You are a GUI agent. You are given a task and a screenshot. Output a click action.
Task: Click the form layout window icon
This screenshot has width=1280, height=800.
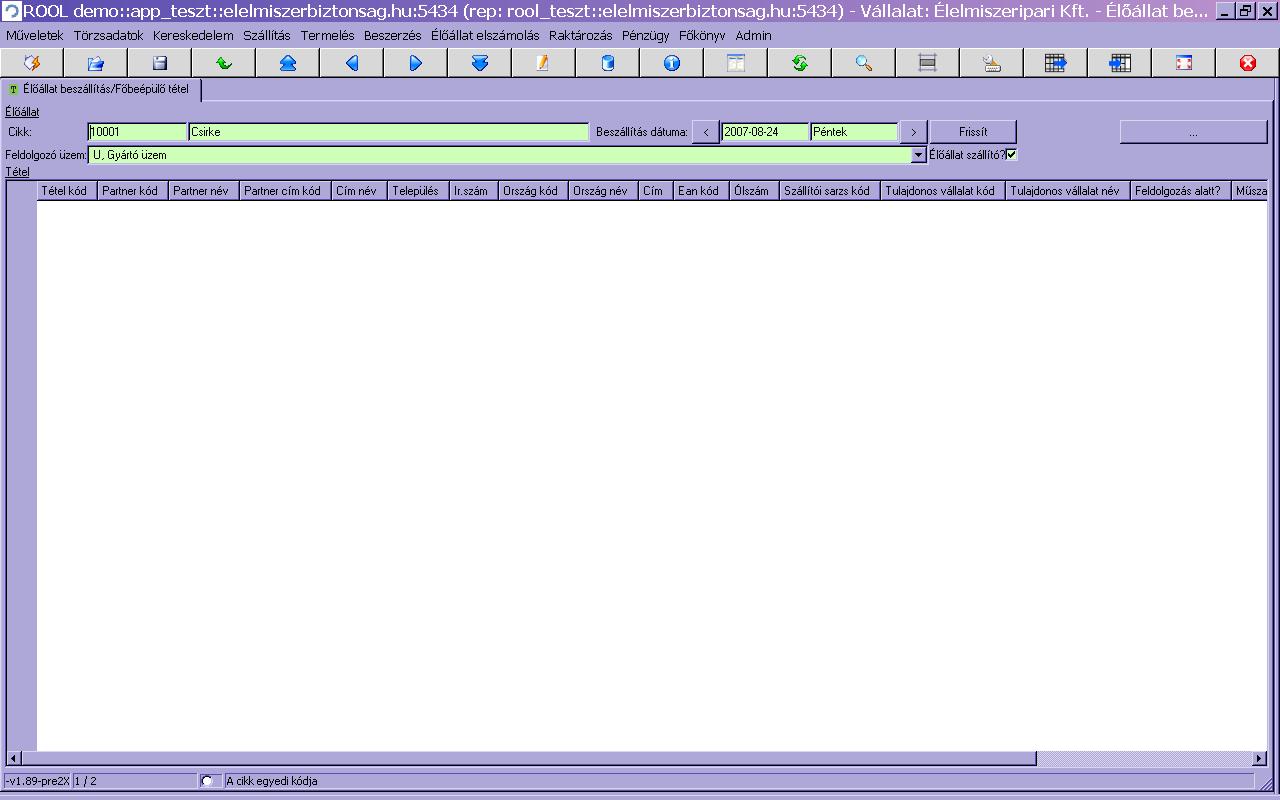coord(736,63)
